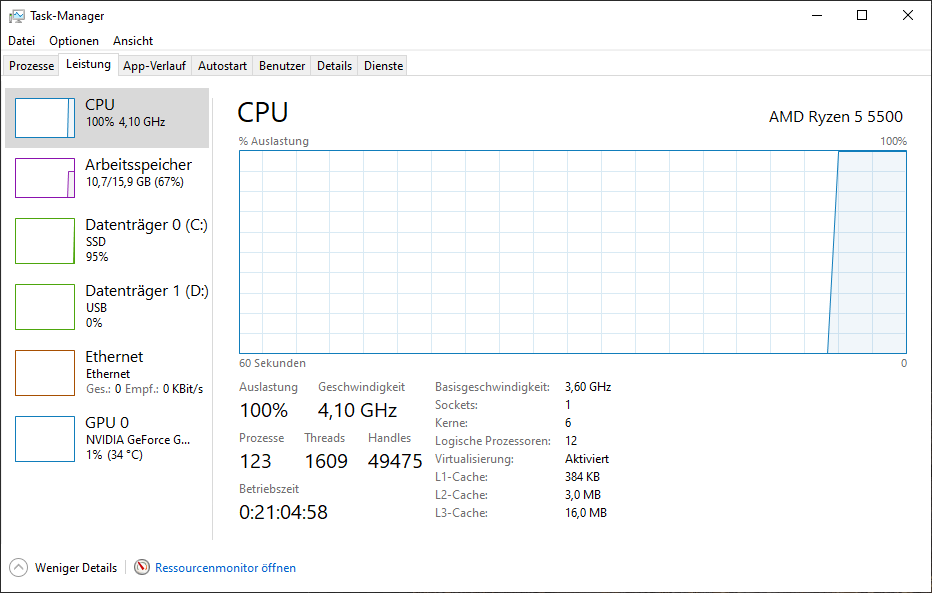The height and width of the screenshot is (593, 932).
Task: Open the Autostart tab
Action: tap(221, 64)
